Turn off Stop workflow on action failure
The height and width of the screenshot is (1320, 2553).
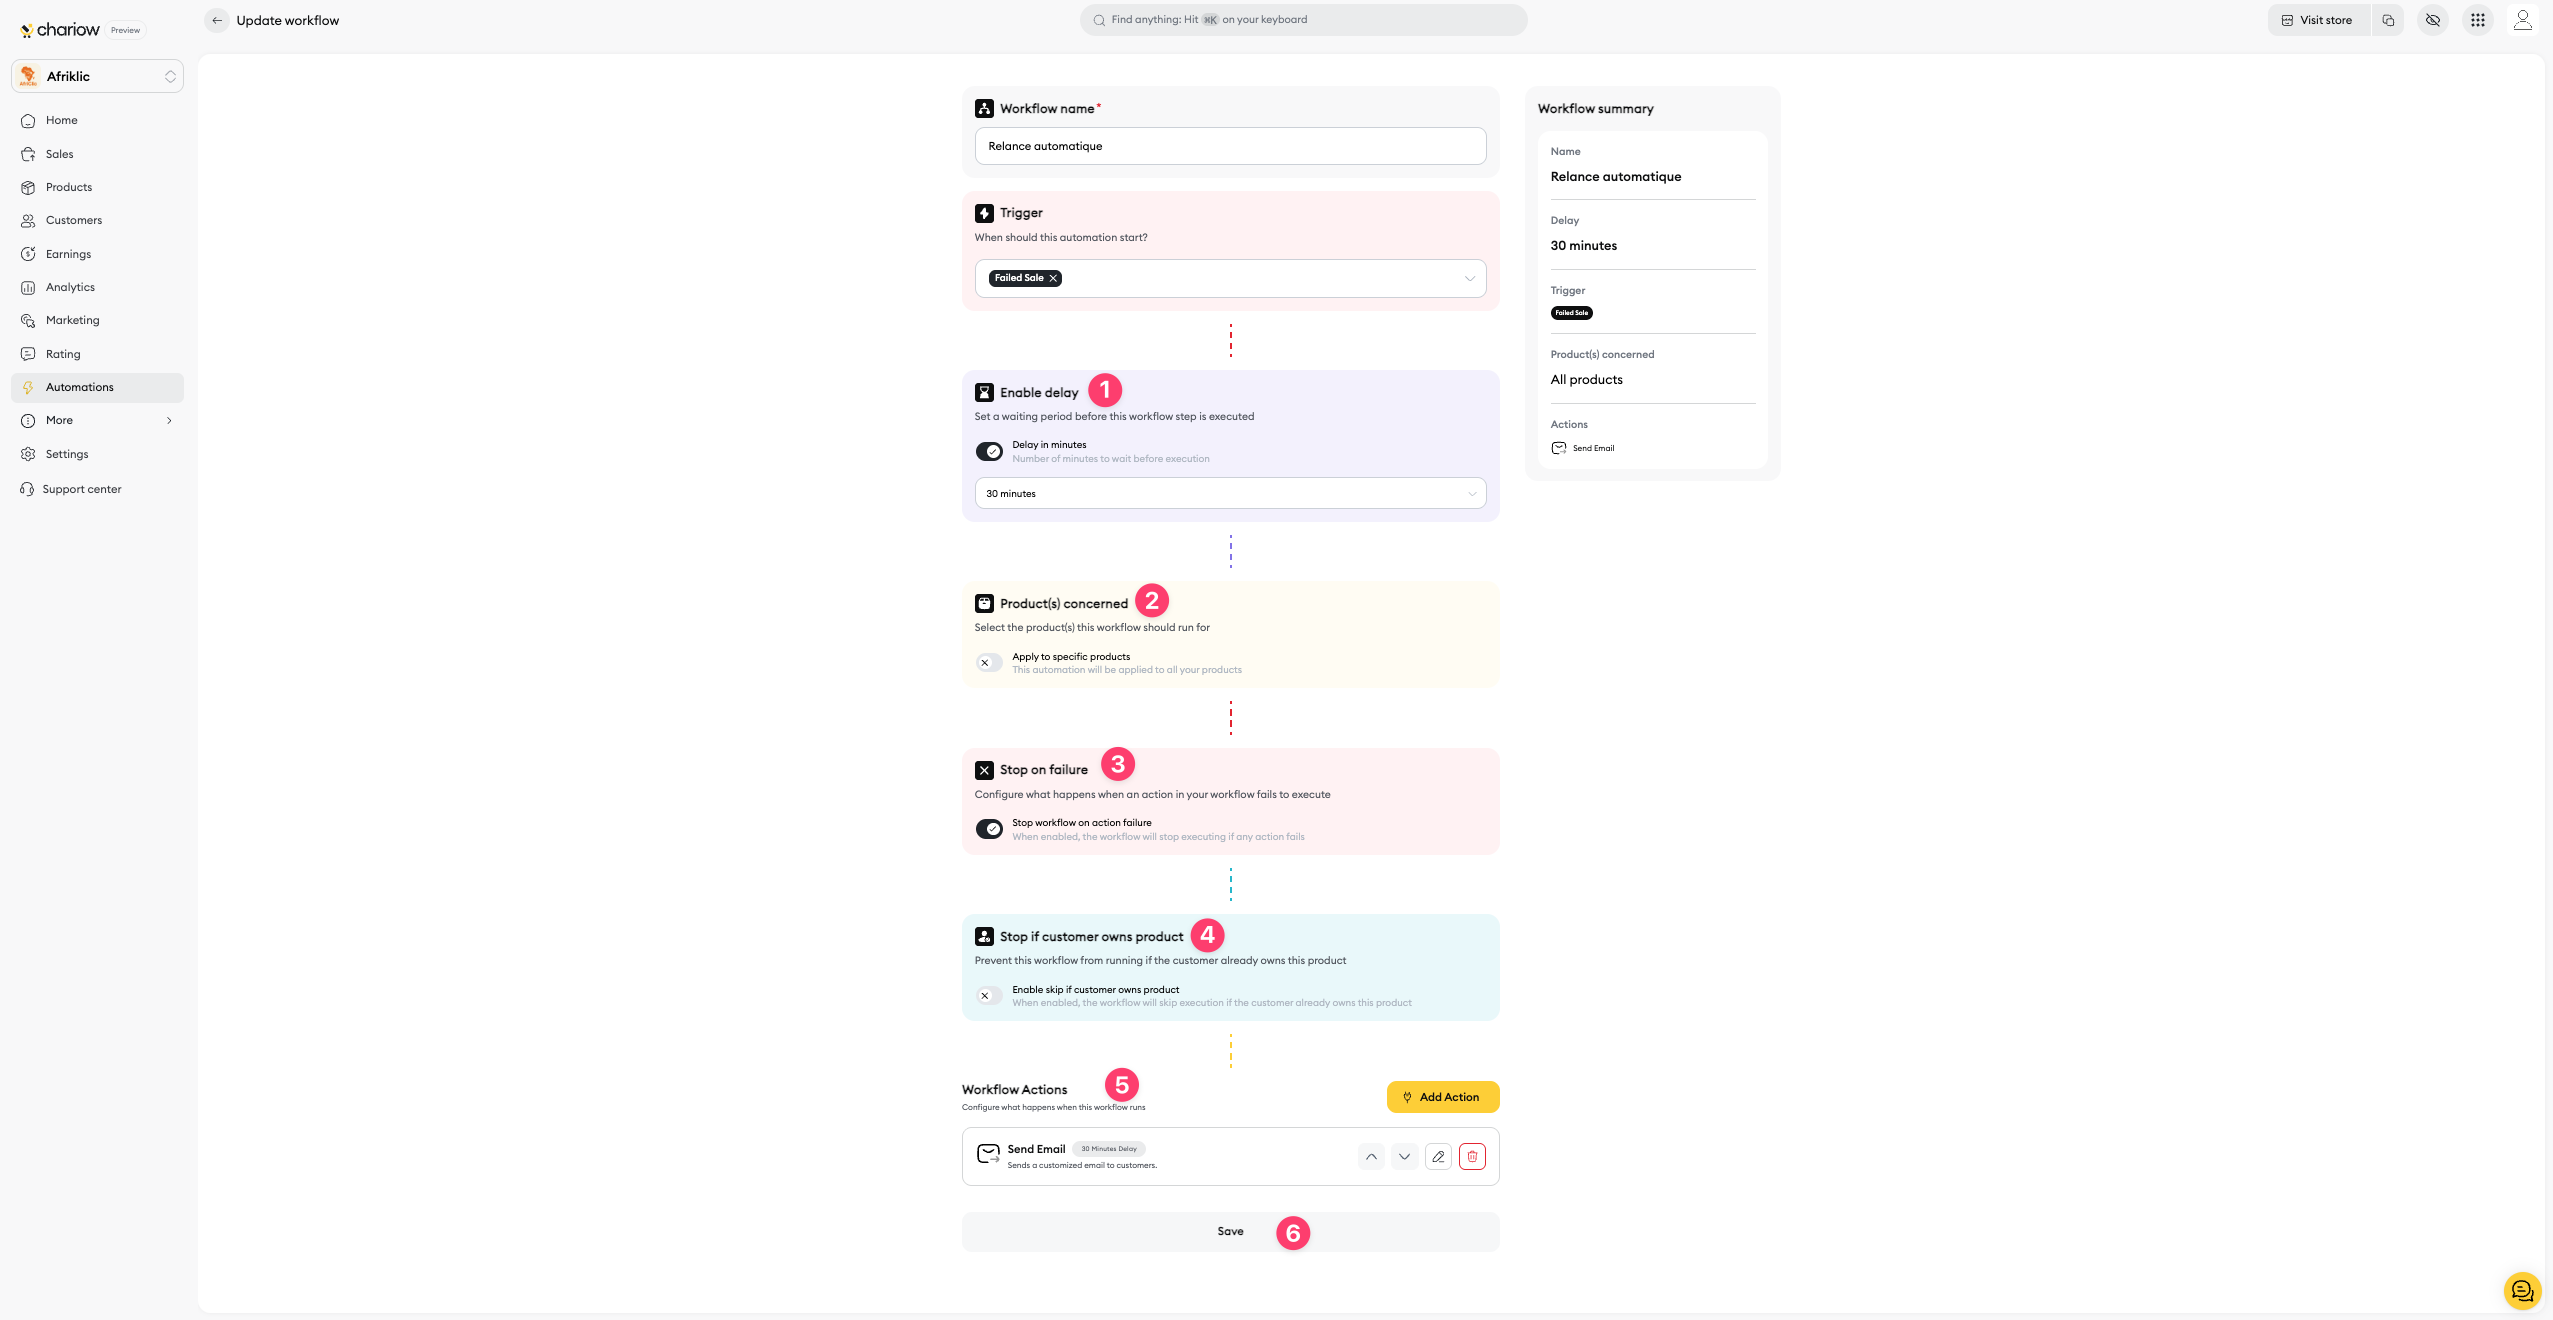[989, 829]
